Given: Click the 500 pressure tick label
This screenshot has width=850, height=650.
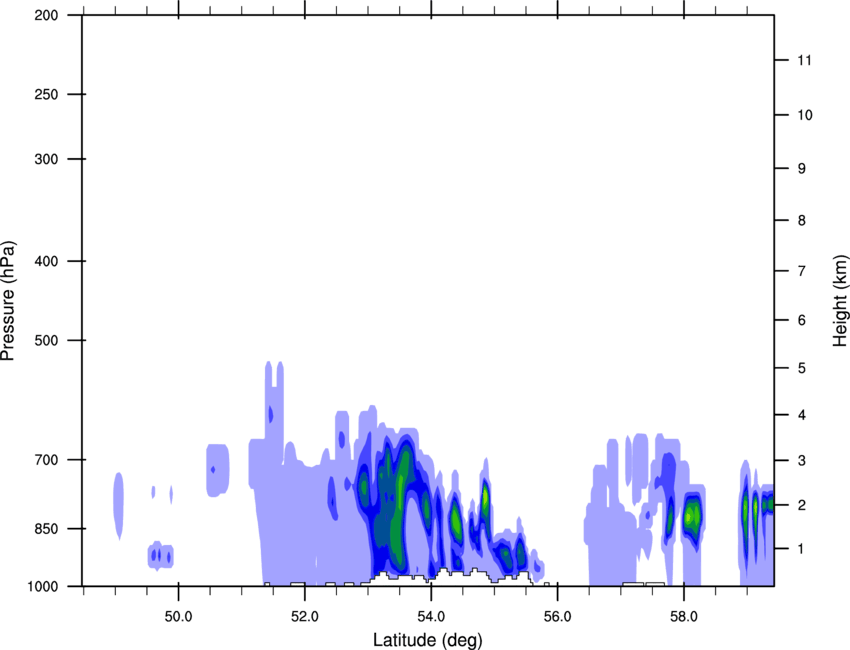Looking at the screenshot, I should (x=46, y=340).
